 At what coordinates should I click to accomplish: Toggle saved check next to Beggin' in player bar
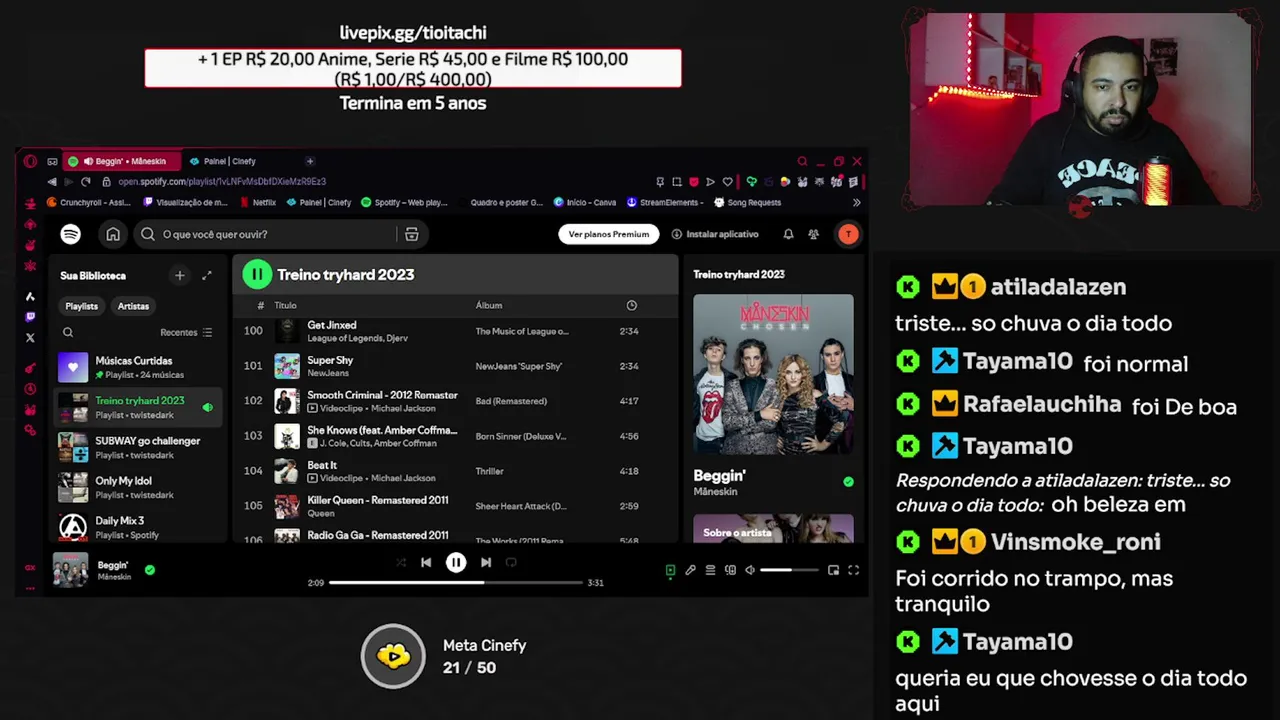(x=150, y=570)
